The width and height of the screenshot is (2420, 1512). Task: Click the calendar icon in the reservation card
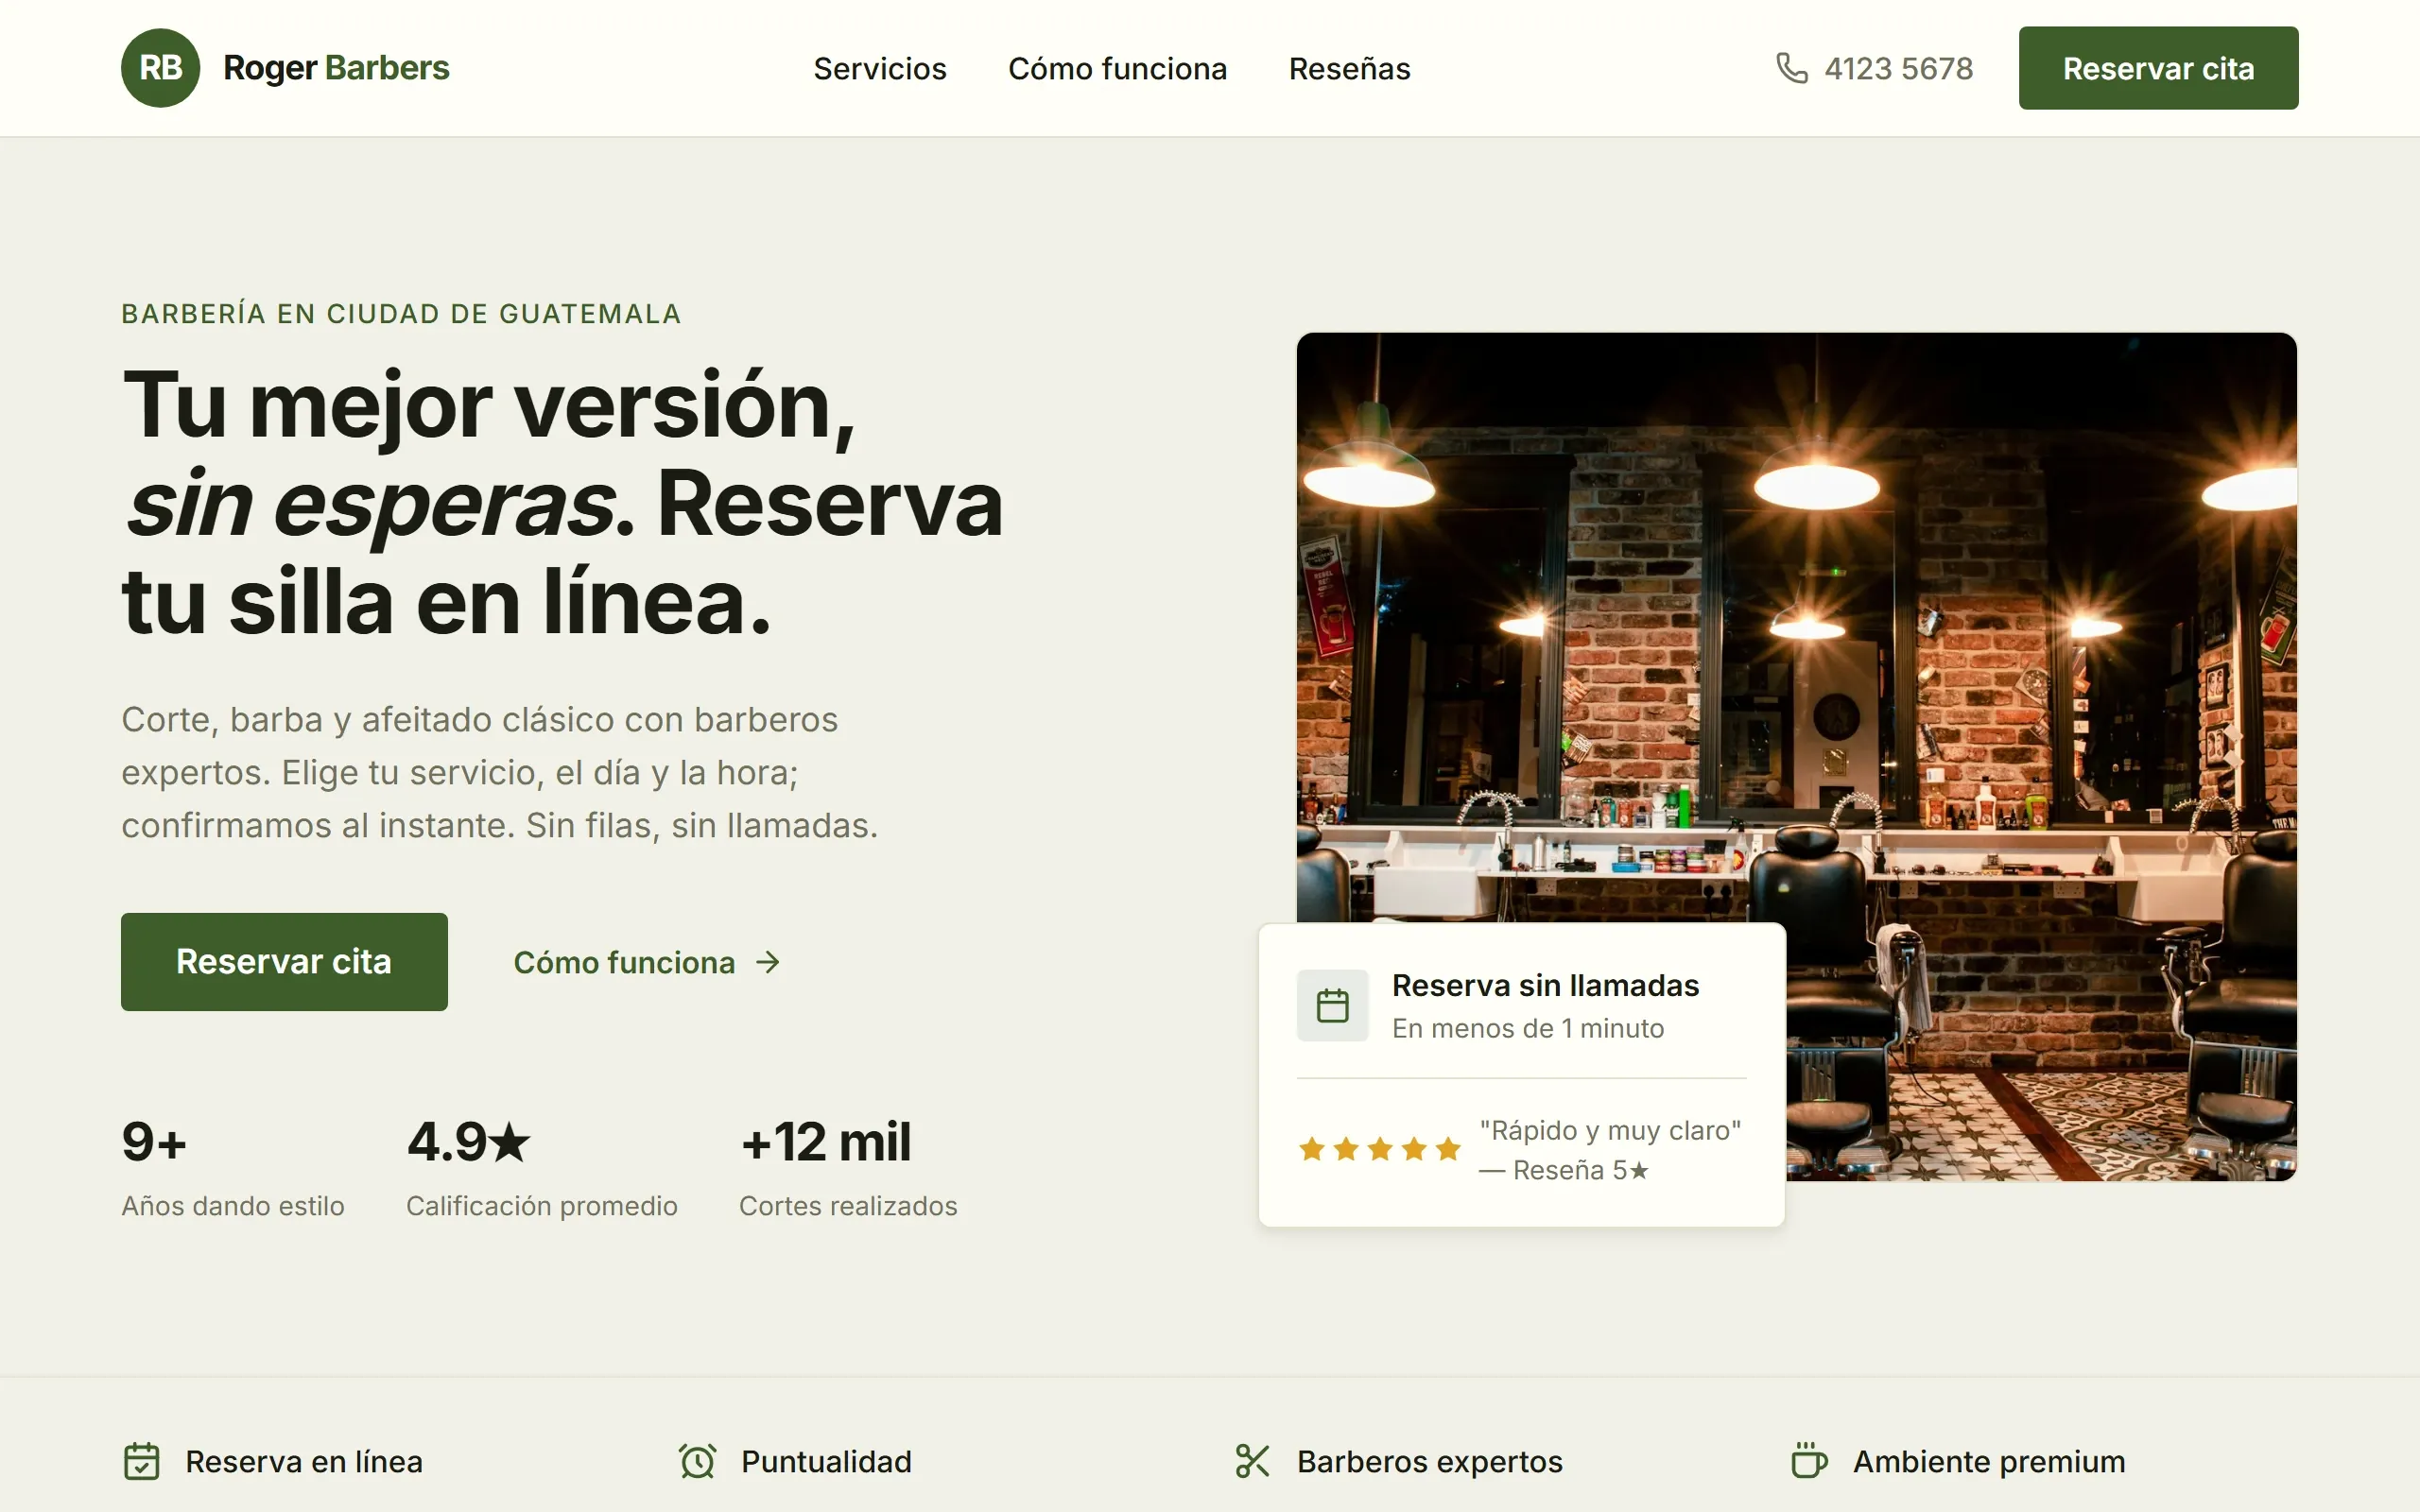[x=1332, y=1005]
